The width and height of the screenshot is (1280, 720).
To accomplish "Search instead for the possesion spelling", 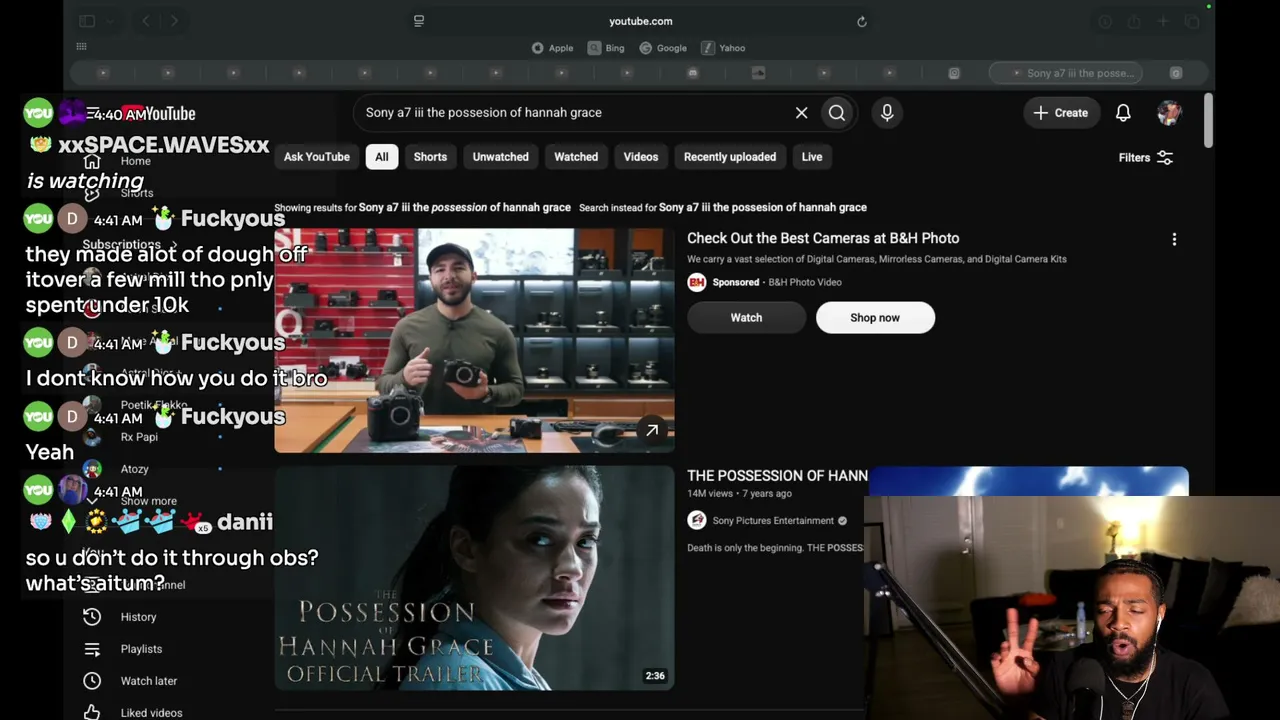I will 763,207.
